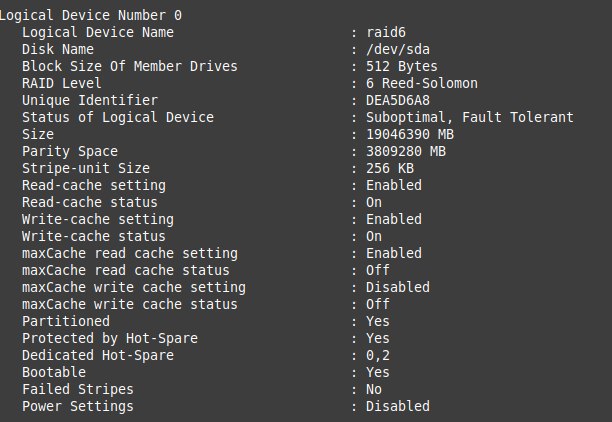612x422 pixels.
Task: Click the 'Protected by Hot-Spare' label
Action: tap(110, 339)
